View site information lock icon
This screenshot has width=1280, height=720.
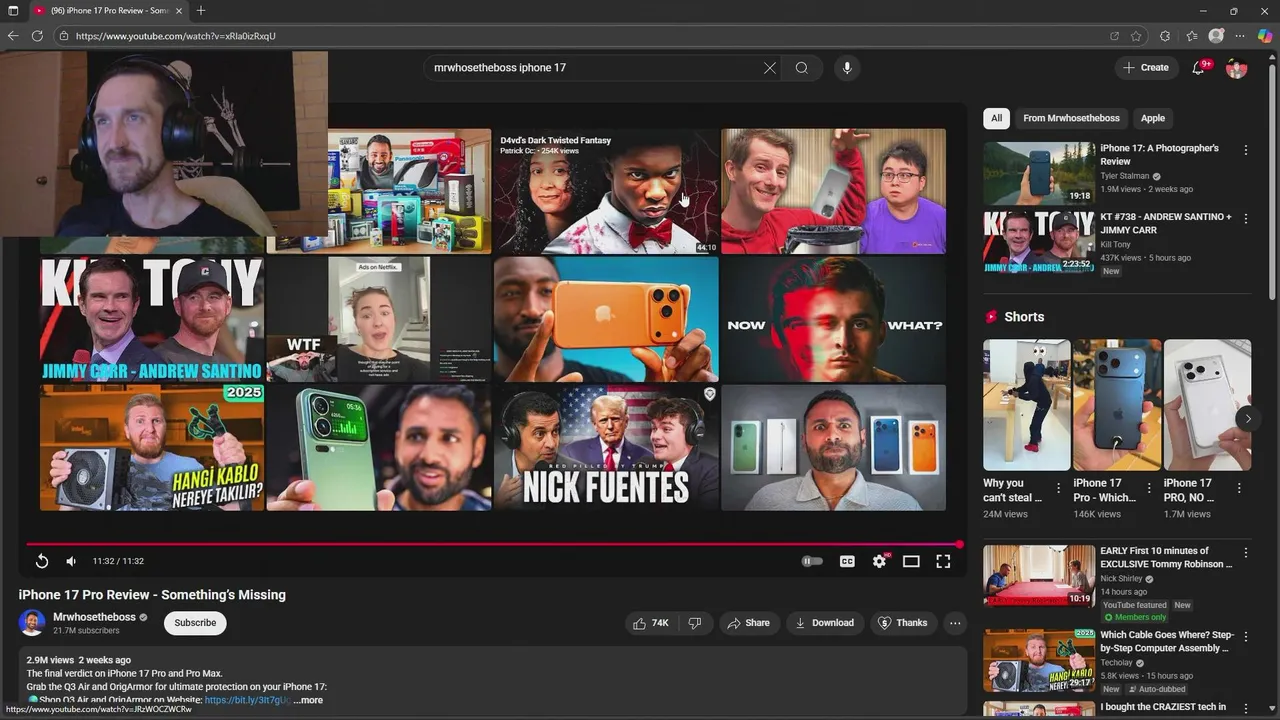pos(63,36)
